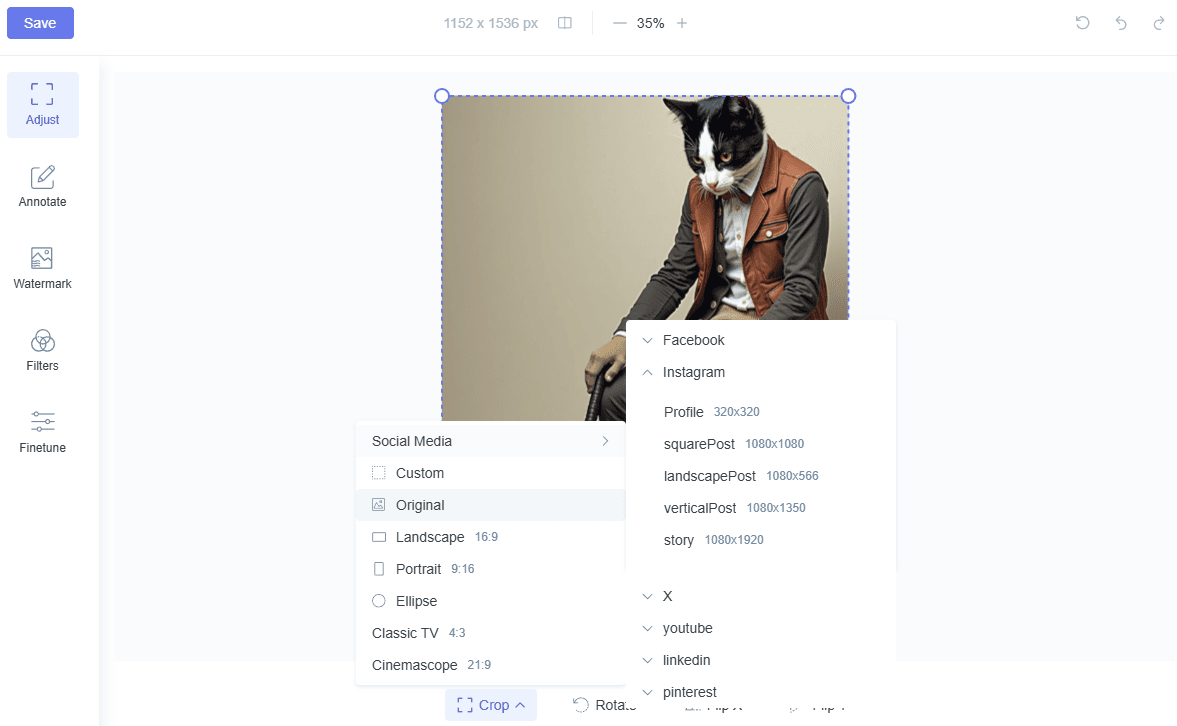This screenshot has width=1177, height=726.
Task: Choose the Original crop option
Action: (x=491, y=505)
